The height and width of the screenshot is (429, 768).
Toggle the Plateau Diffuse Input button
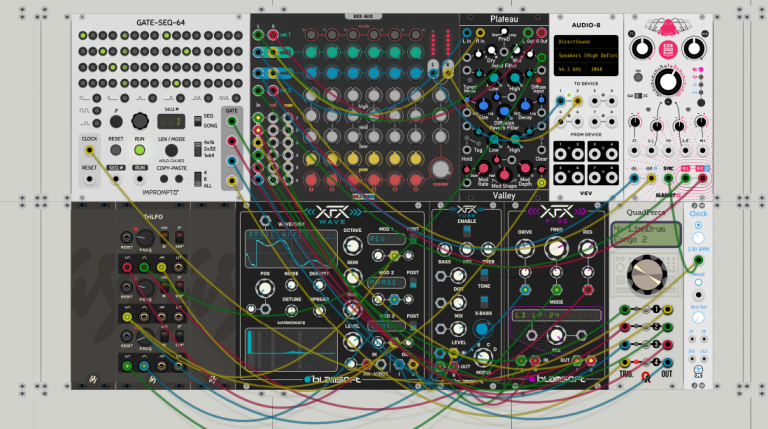coord(539,80)
